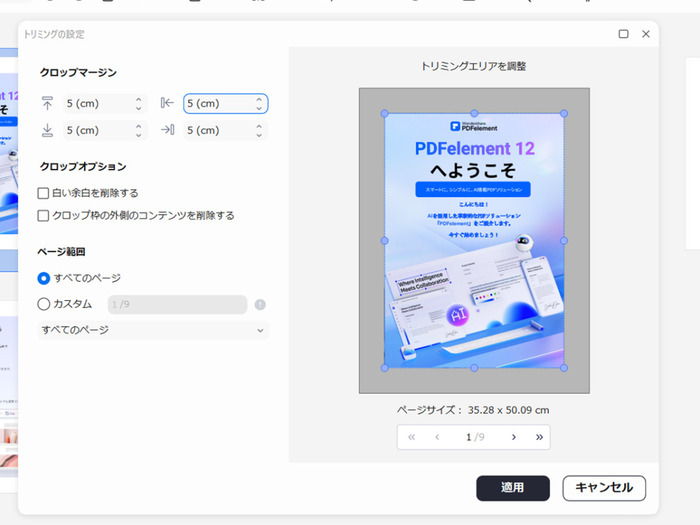Click the 適用 button
The image size is (700, 525).
[513, 488]
